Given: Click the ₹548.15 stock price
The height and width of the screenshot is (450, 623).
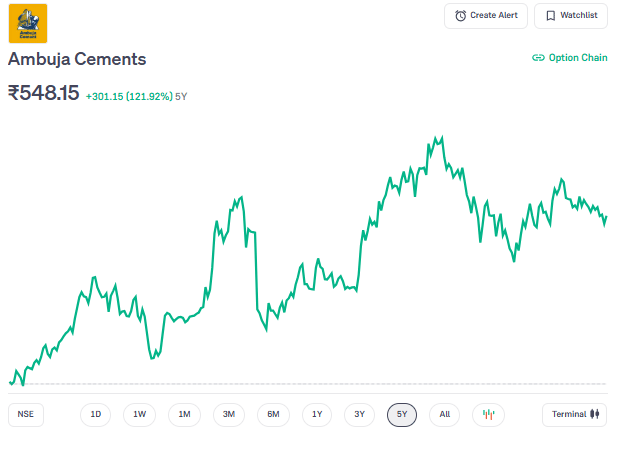Looking at the screenshot, I should (x=44, y=94).
